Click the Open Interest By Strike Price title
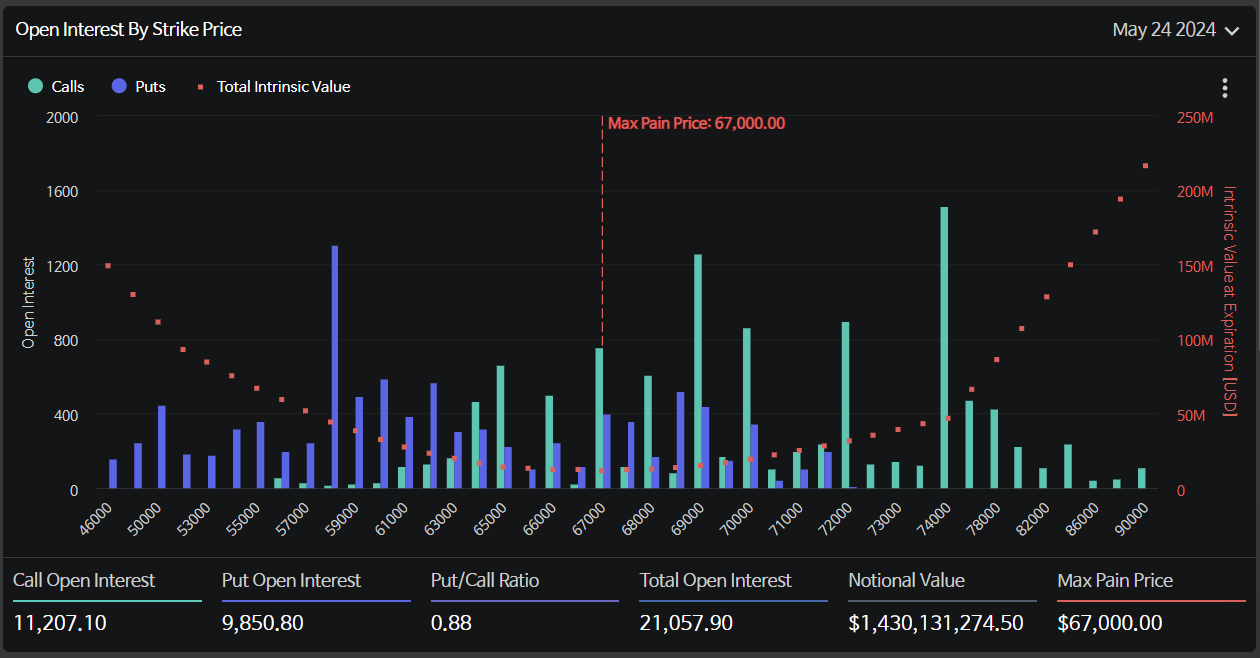Image resolution: width=1260 pixels, height=658 pixels. pyautogui.click(x=128, y=29)
